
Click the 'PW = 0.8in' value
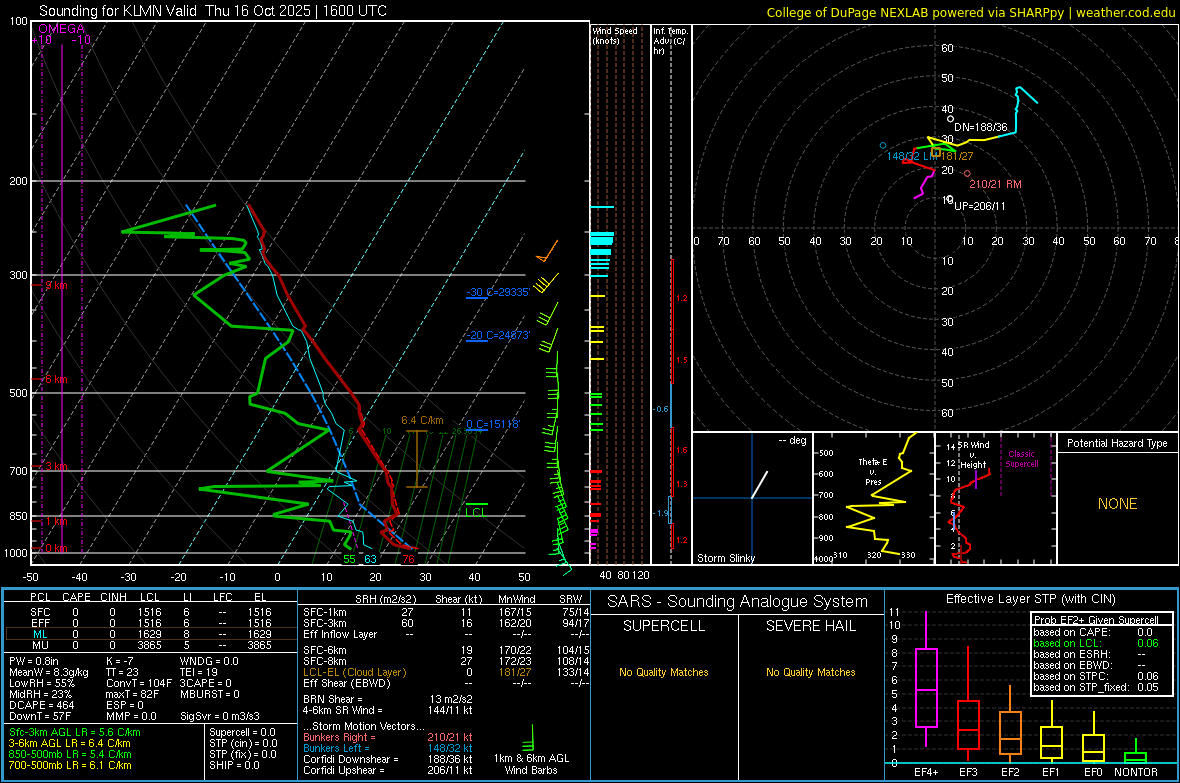pos(34,661)
